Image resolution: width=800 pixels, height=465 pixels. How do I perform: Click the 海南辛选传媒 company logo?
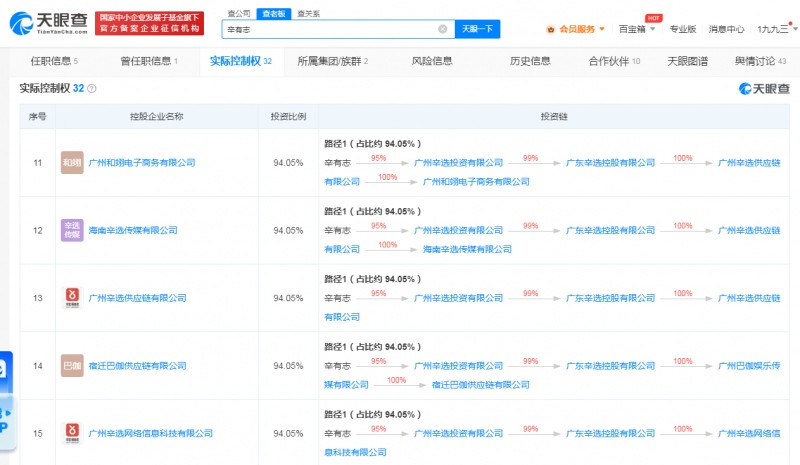pyautogui.click(x=72, y=230)
